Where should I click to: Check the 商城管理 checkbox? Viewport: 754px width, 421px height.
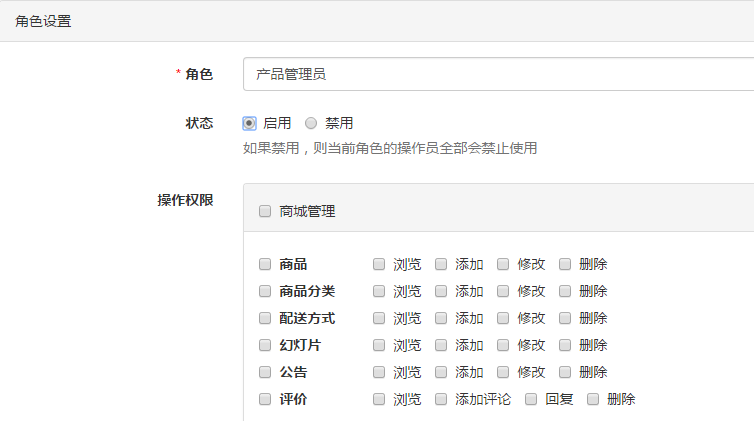265,211
